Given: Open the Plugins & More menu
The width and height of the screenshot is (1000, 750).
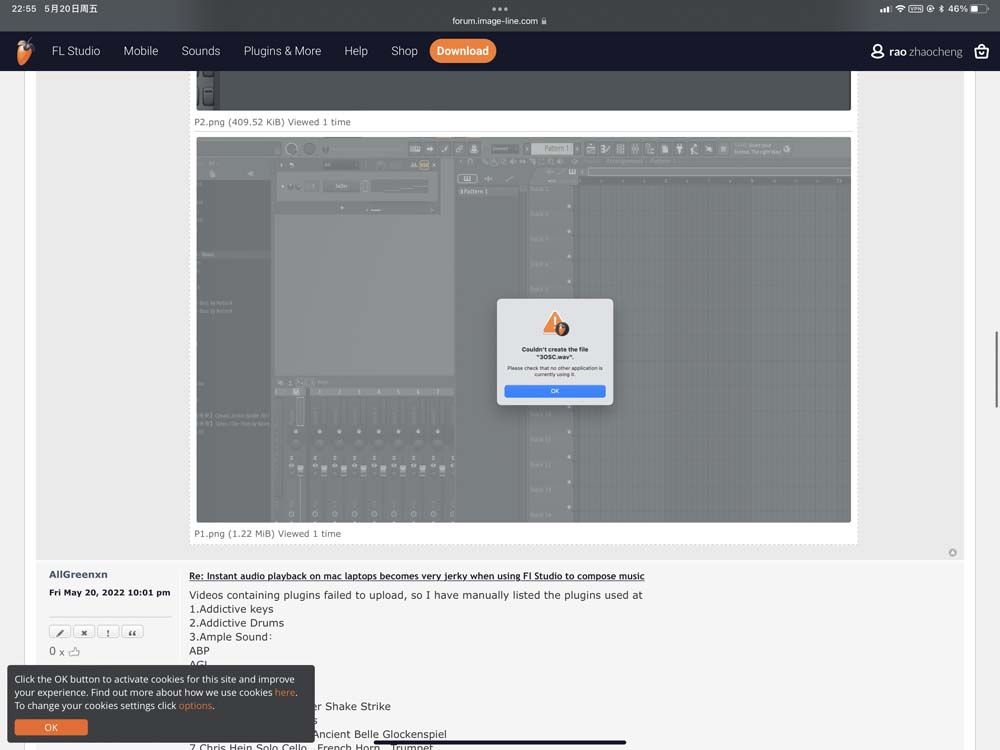Looking at the screenshot, I should (x=282, y=51).
